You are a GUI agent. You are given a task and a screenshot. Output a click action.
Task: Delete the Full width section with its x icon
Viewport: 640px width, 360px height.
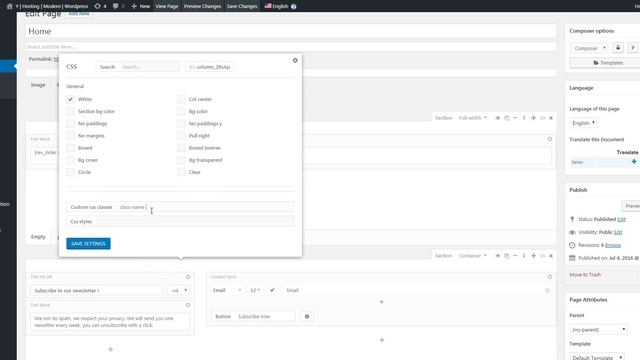coord(551,118)
